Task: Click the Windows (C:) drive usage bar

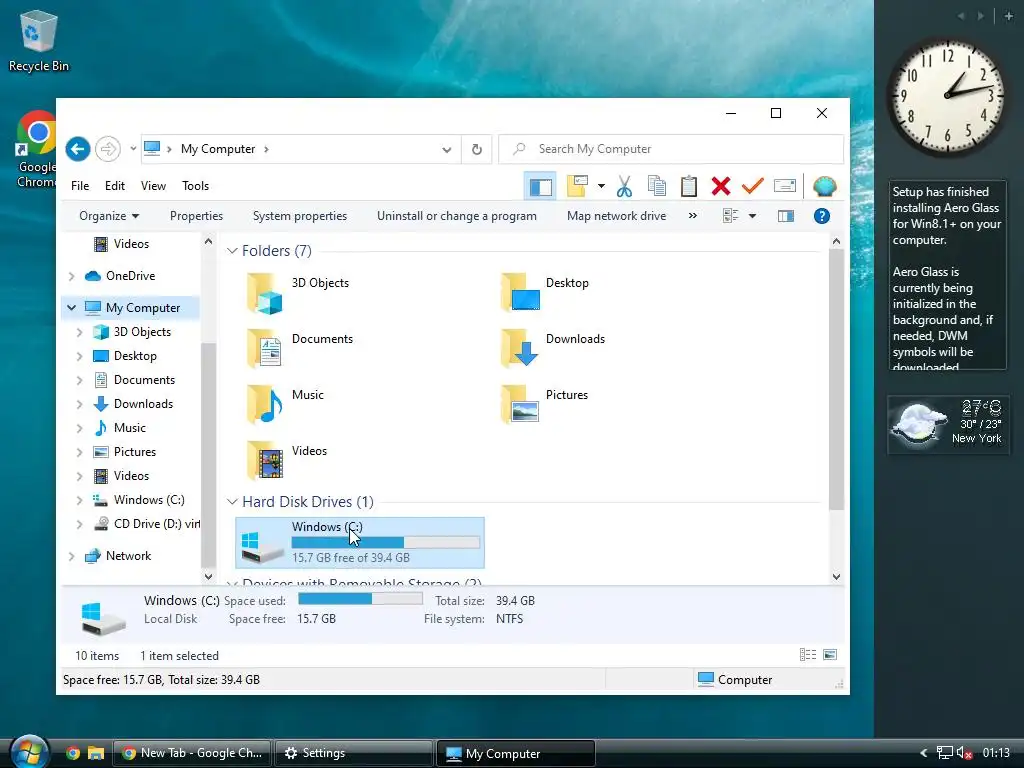Action: coord(385,542)
